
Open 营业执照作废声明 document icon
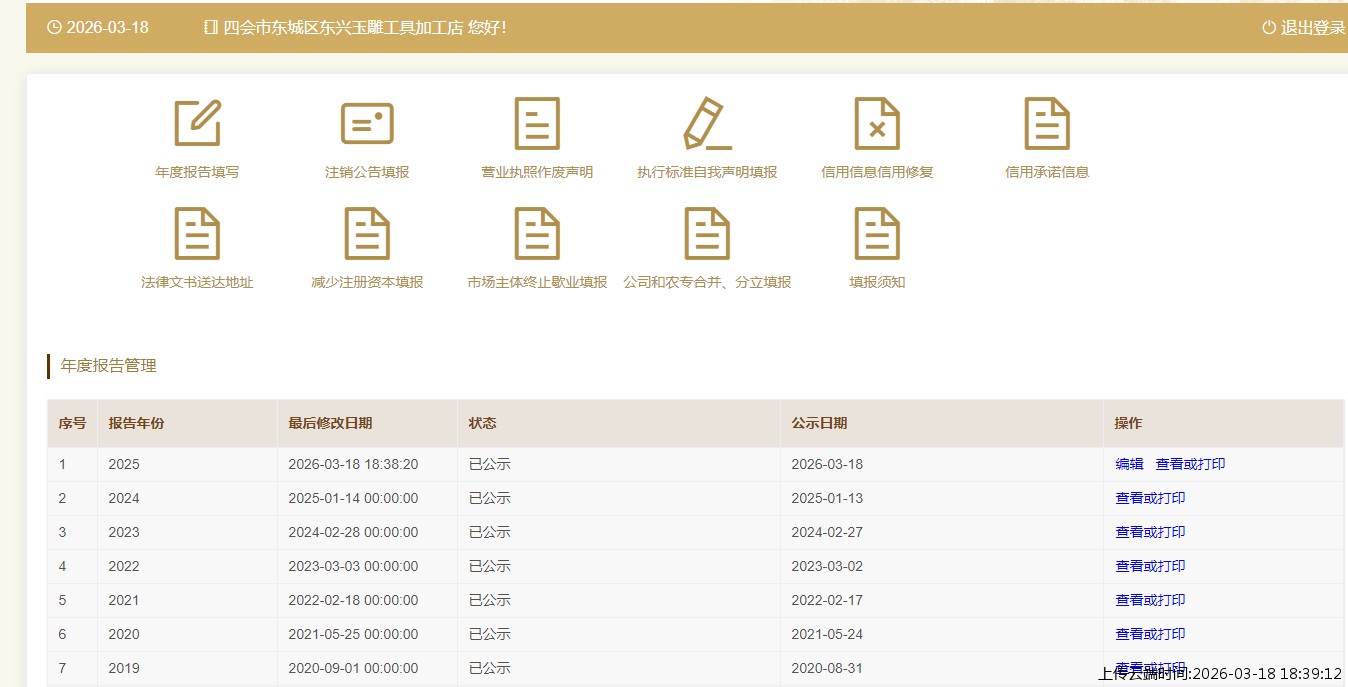tap(537, 124)
